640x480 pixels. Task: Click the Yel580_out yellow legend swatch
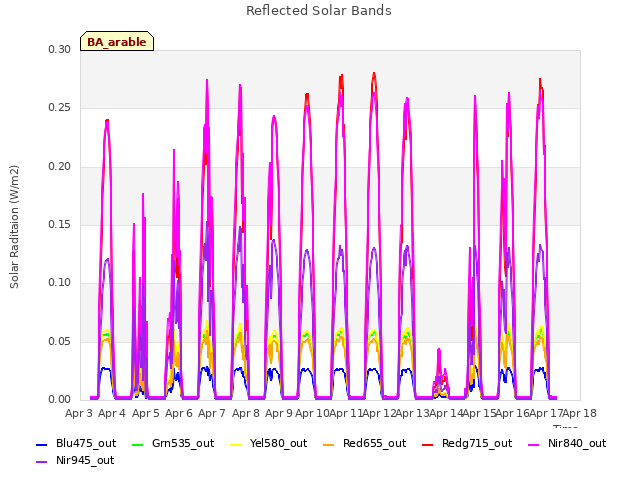tap(236, 444)
